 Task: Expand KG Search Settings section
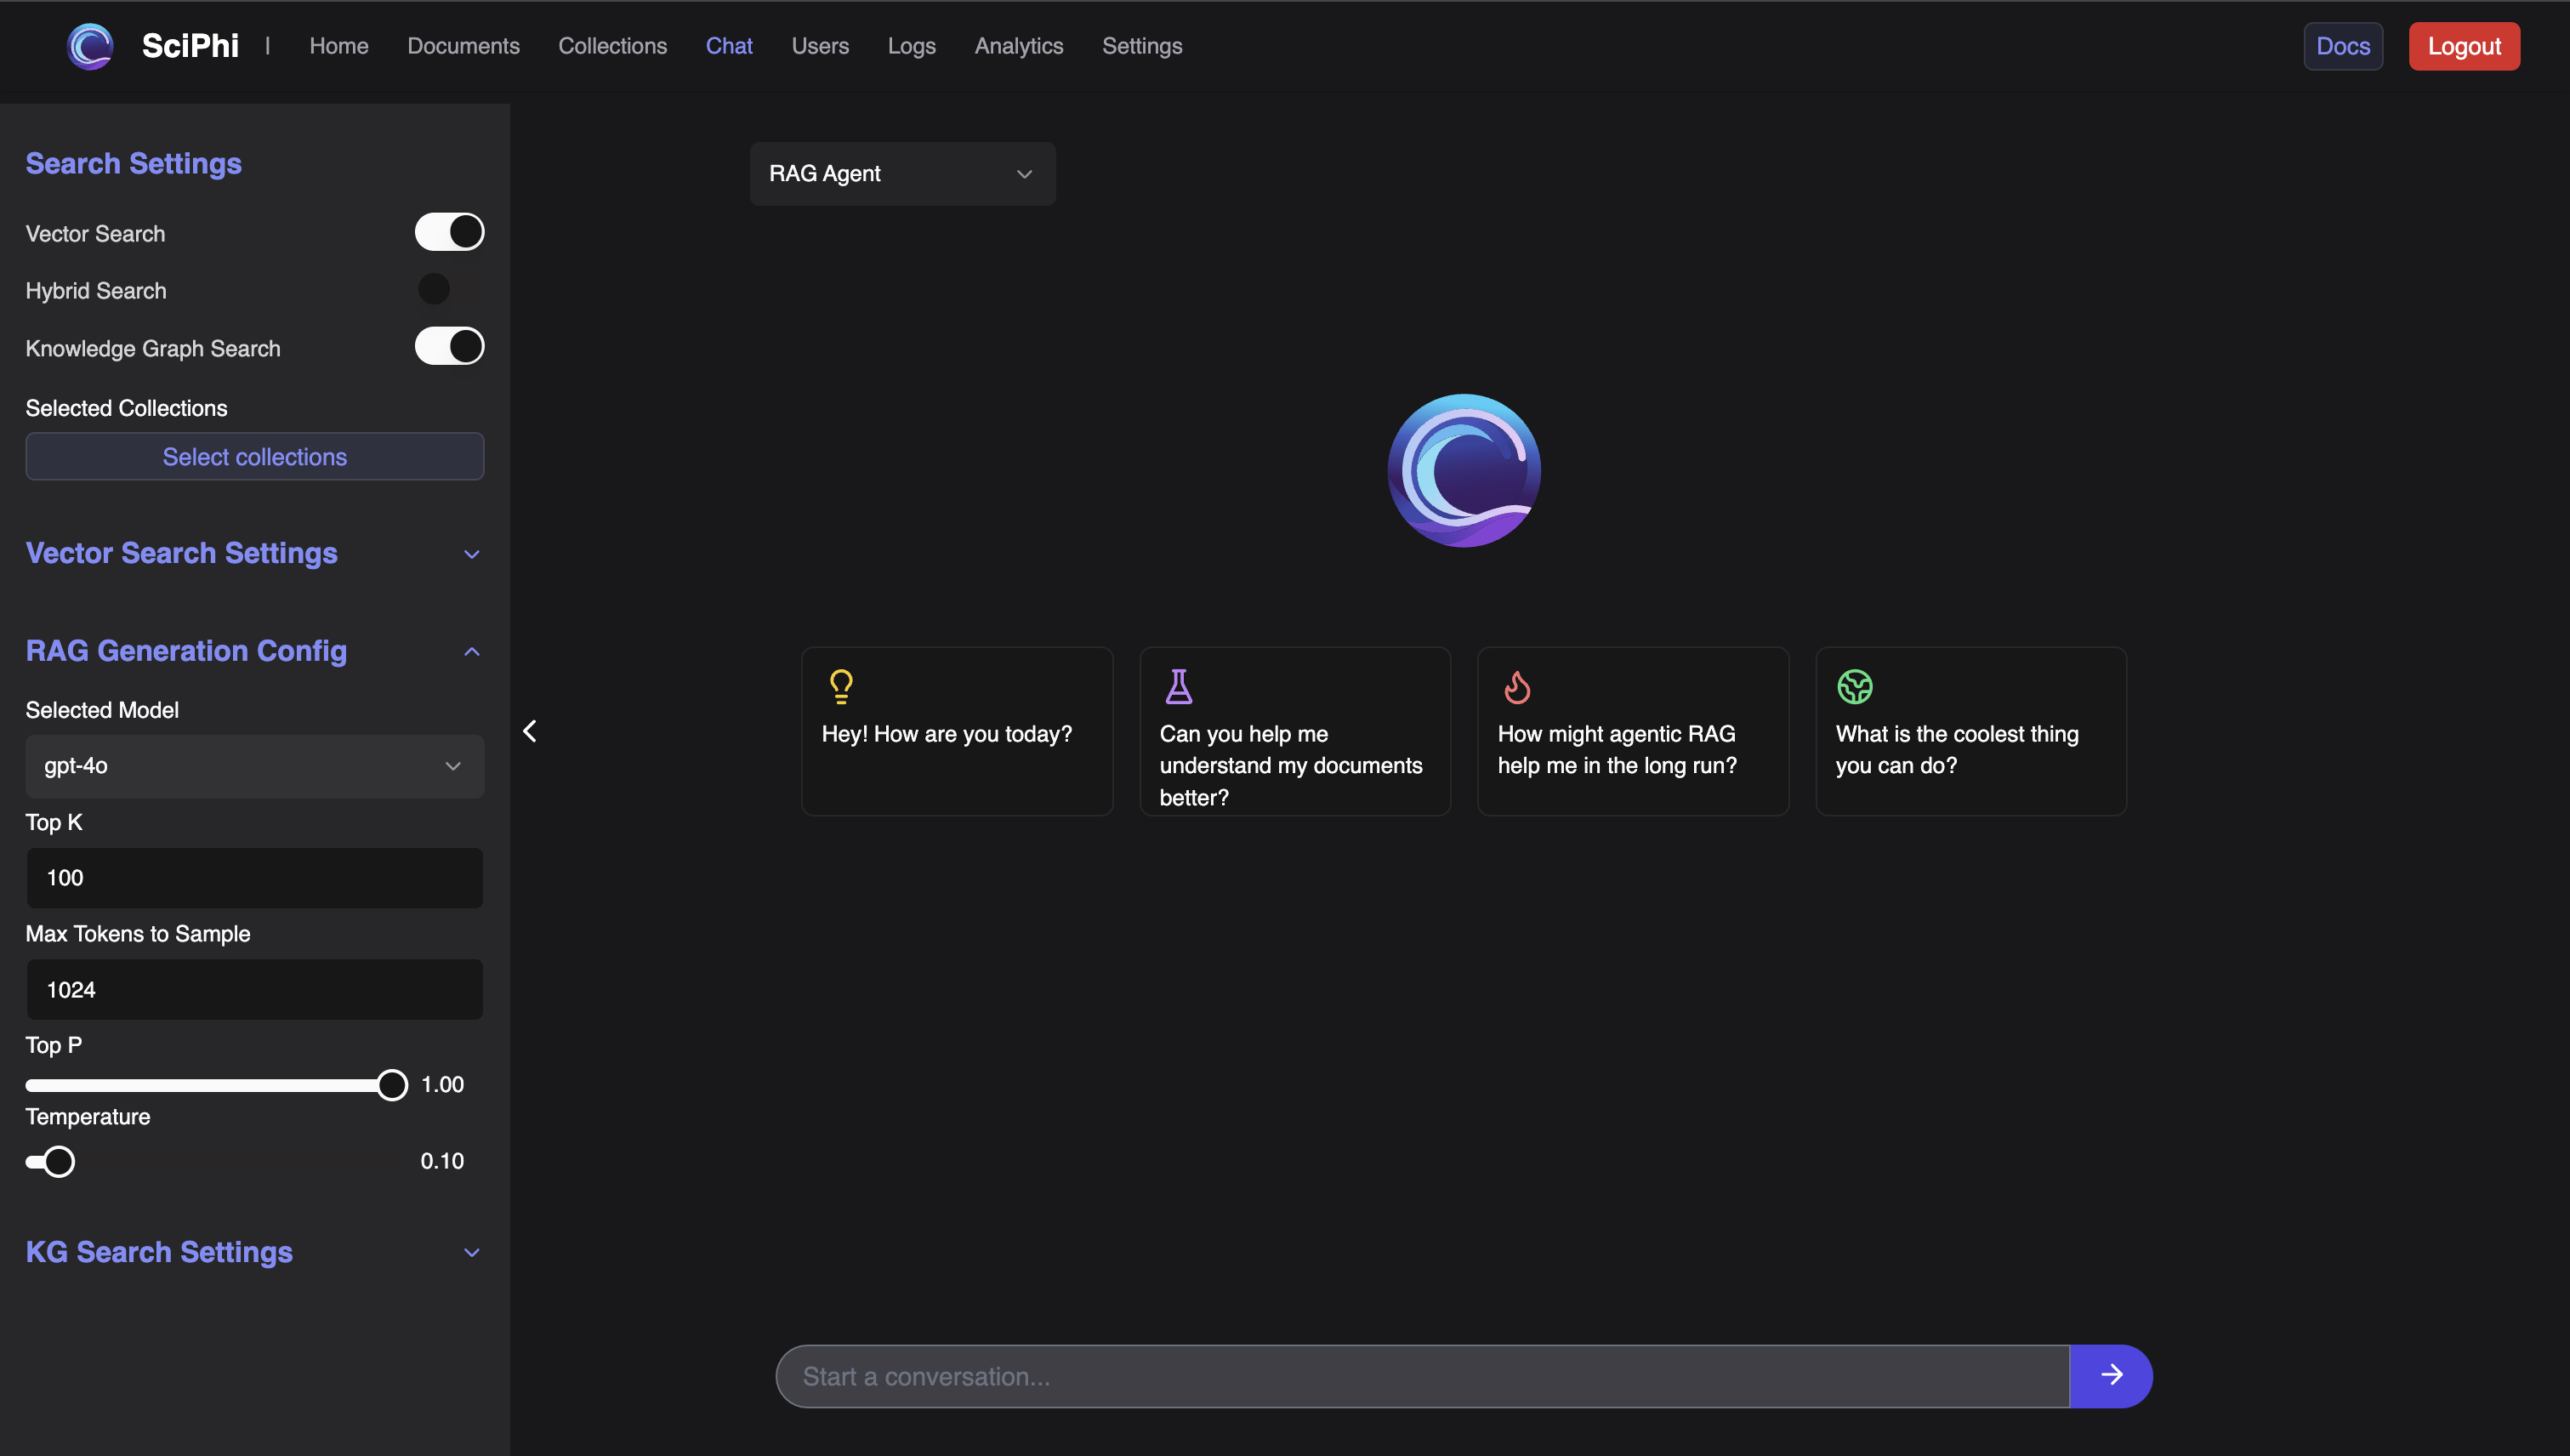click(x=254, y=1252)
